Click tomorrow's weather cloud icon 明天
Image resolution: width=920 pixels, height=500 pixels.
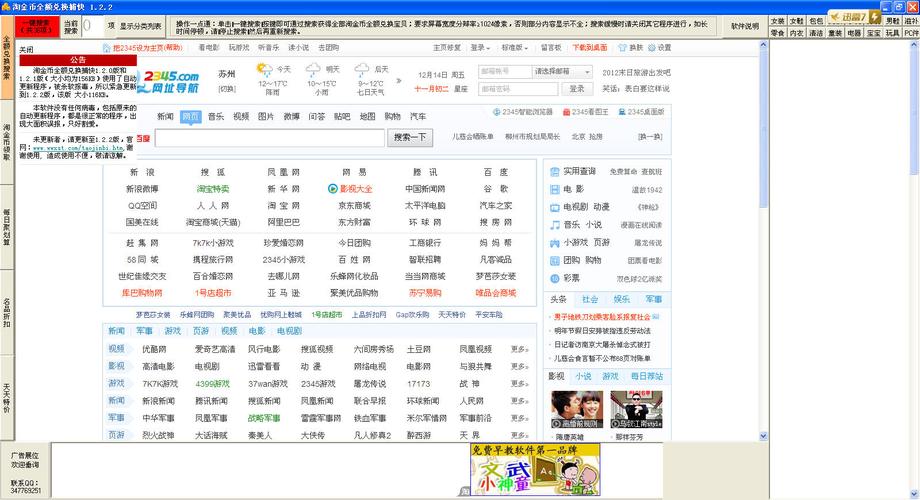(x=313, y=69)
